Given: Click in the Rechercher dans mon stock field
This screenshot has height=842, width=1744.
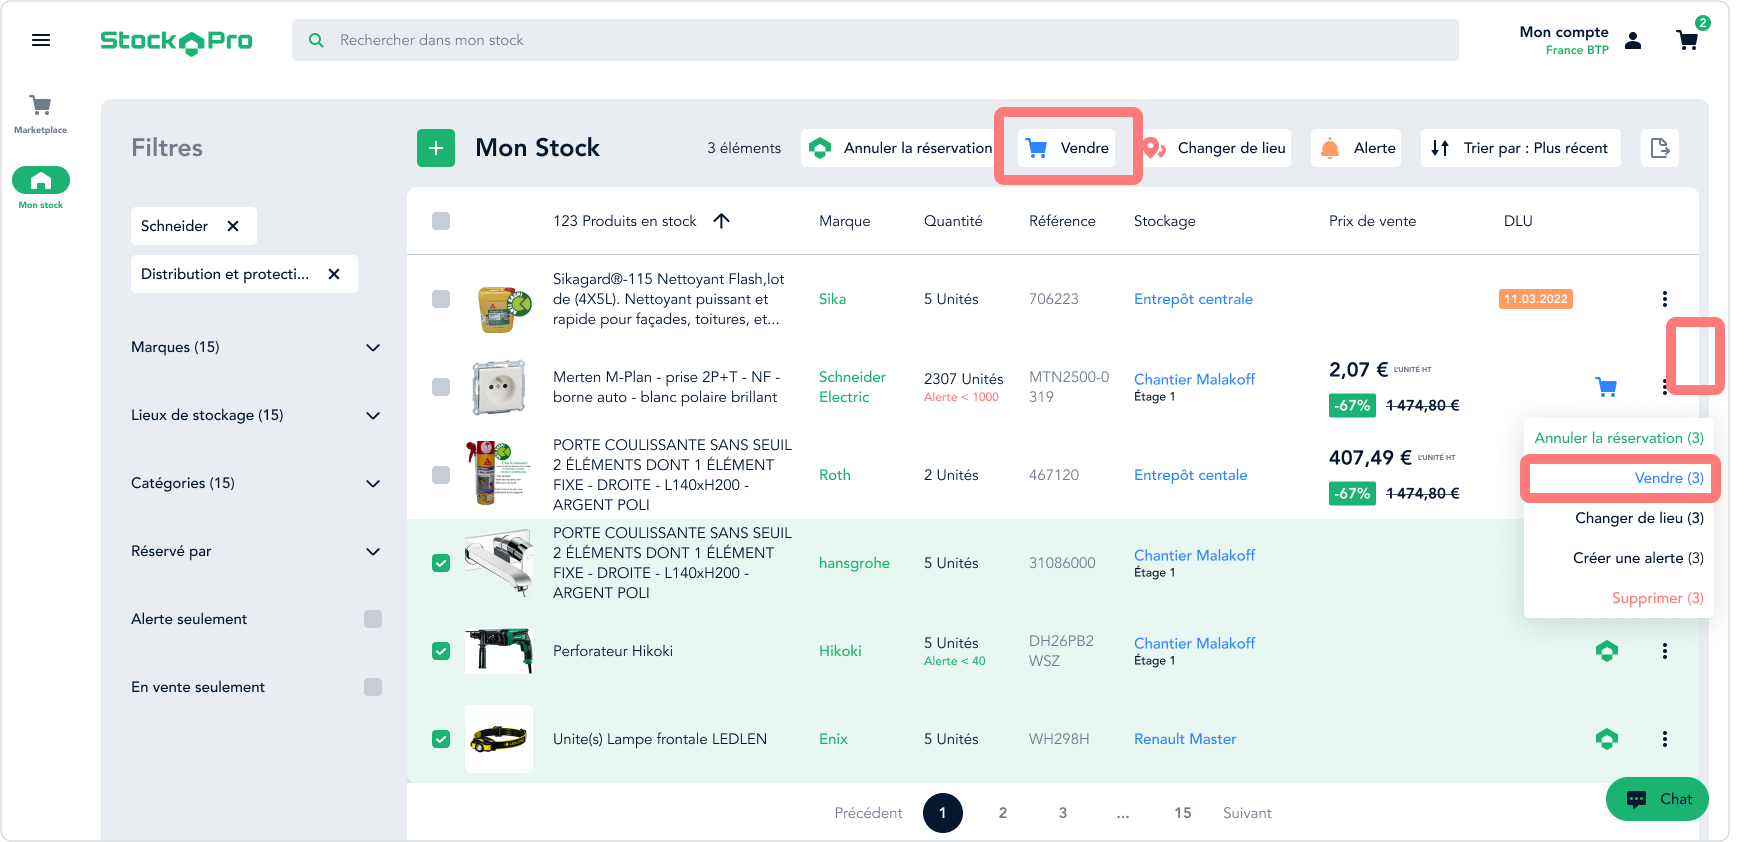Looking at the screenshot, I should tap(875, 40).
